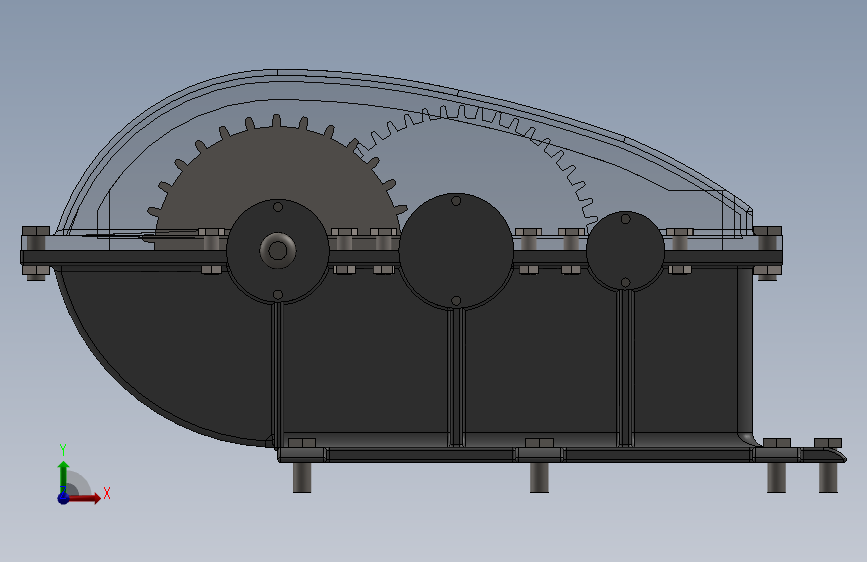The image size is (867, 562).
Task: Click the red X axis arrow of the triad
Action: coord(84,498)
